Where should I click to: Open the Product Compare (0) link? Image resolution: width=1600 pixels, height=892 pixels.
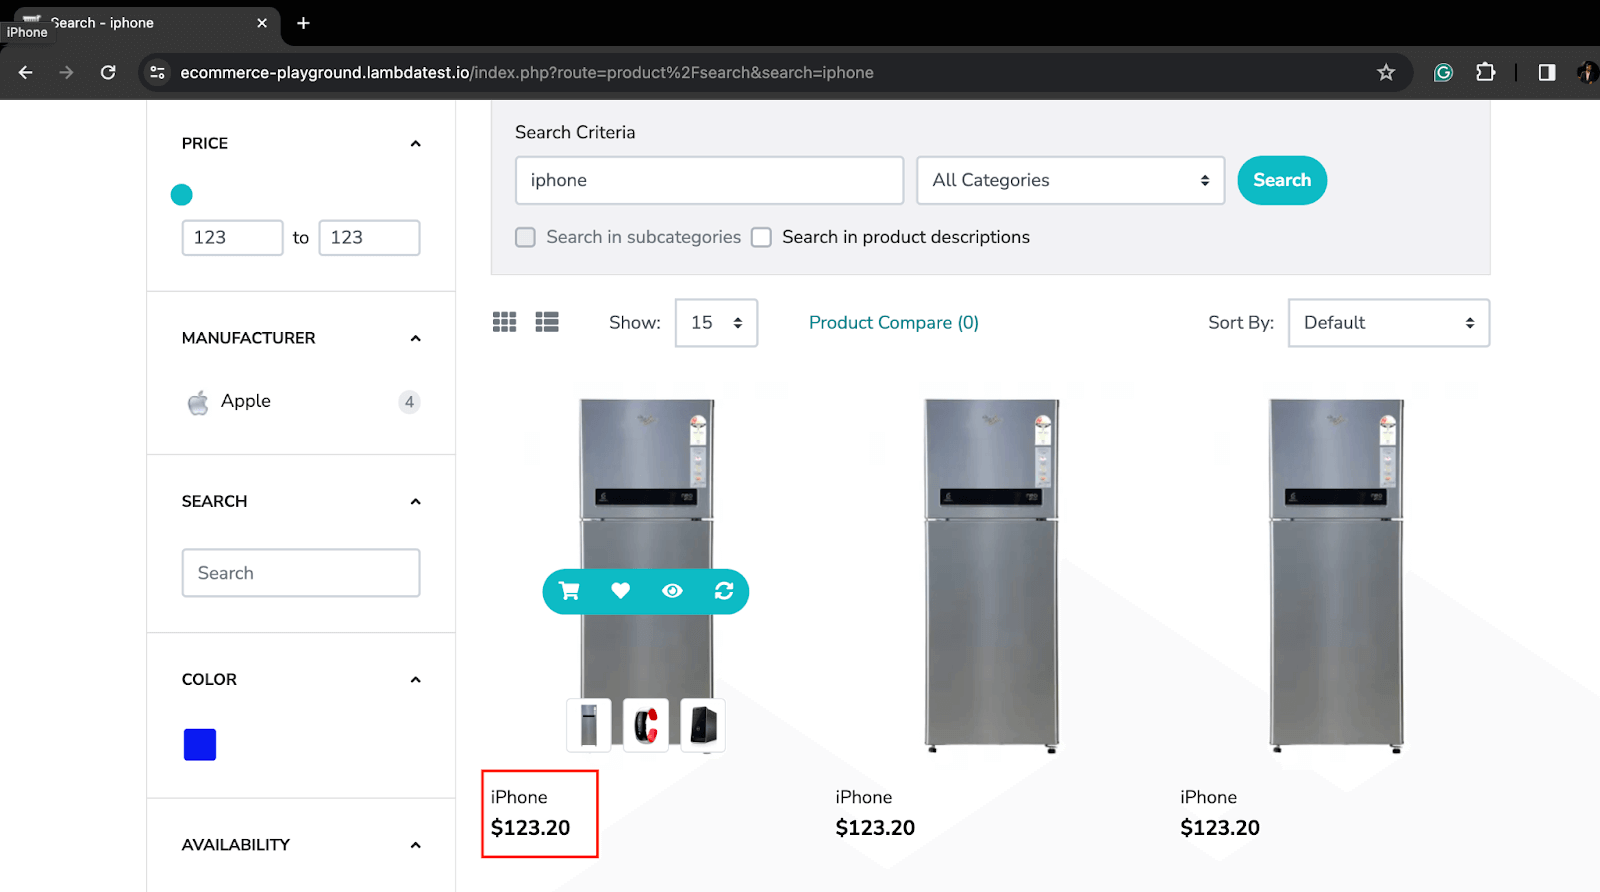point(893,323)
